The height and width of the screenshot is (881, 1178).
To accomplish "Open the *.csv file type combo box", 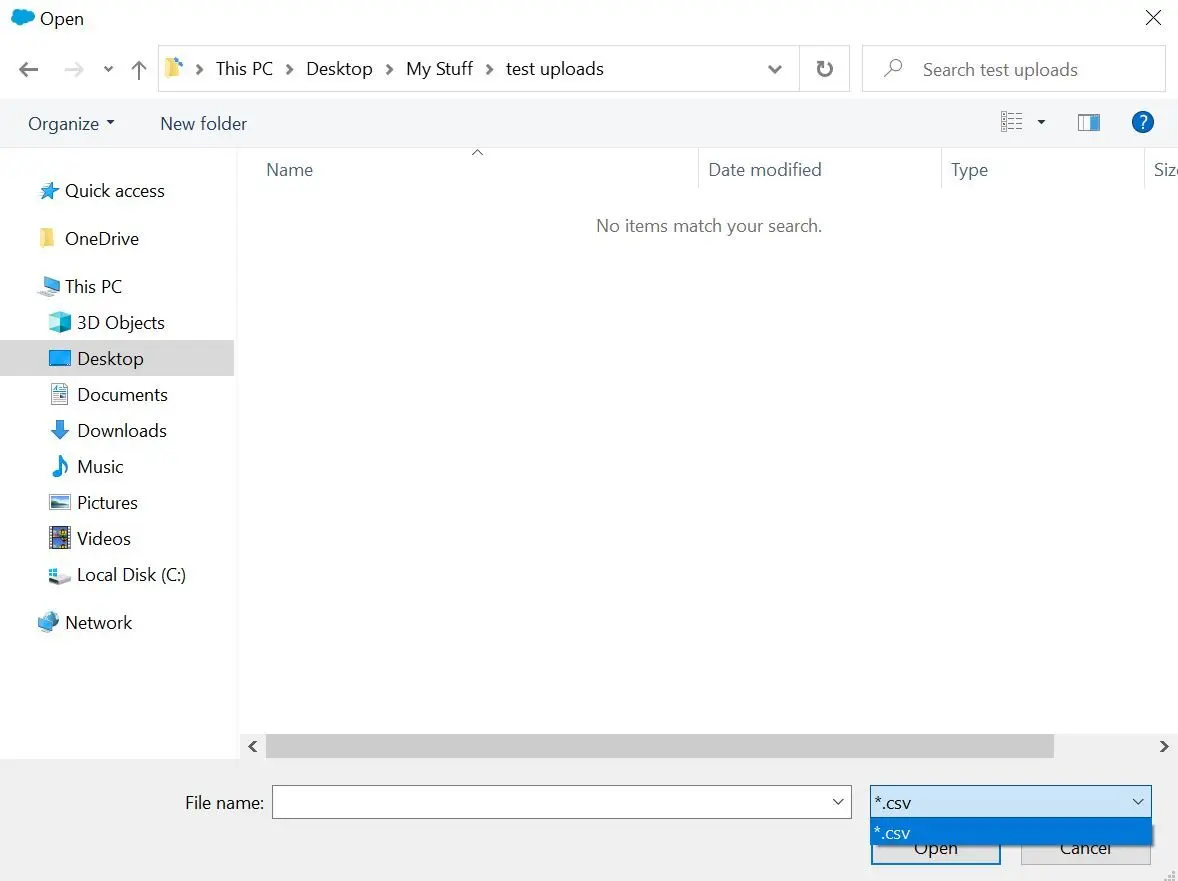I will [x=1010, y=802].
